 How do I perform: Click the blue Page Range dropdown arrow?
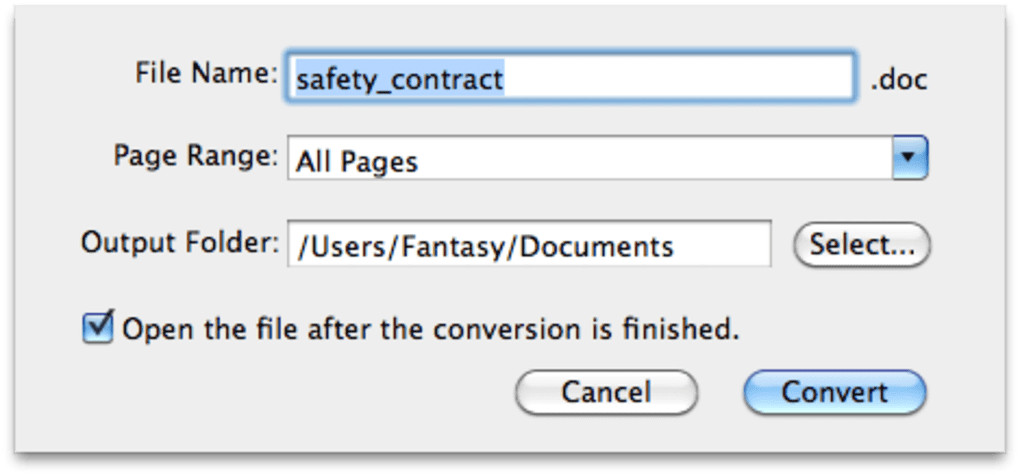(909, 159)
